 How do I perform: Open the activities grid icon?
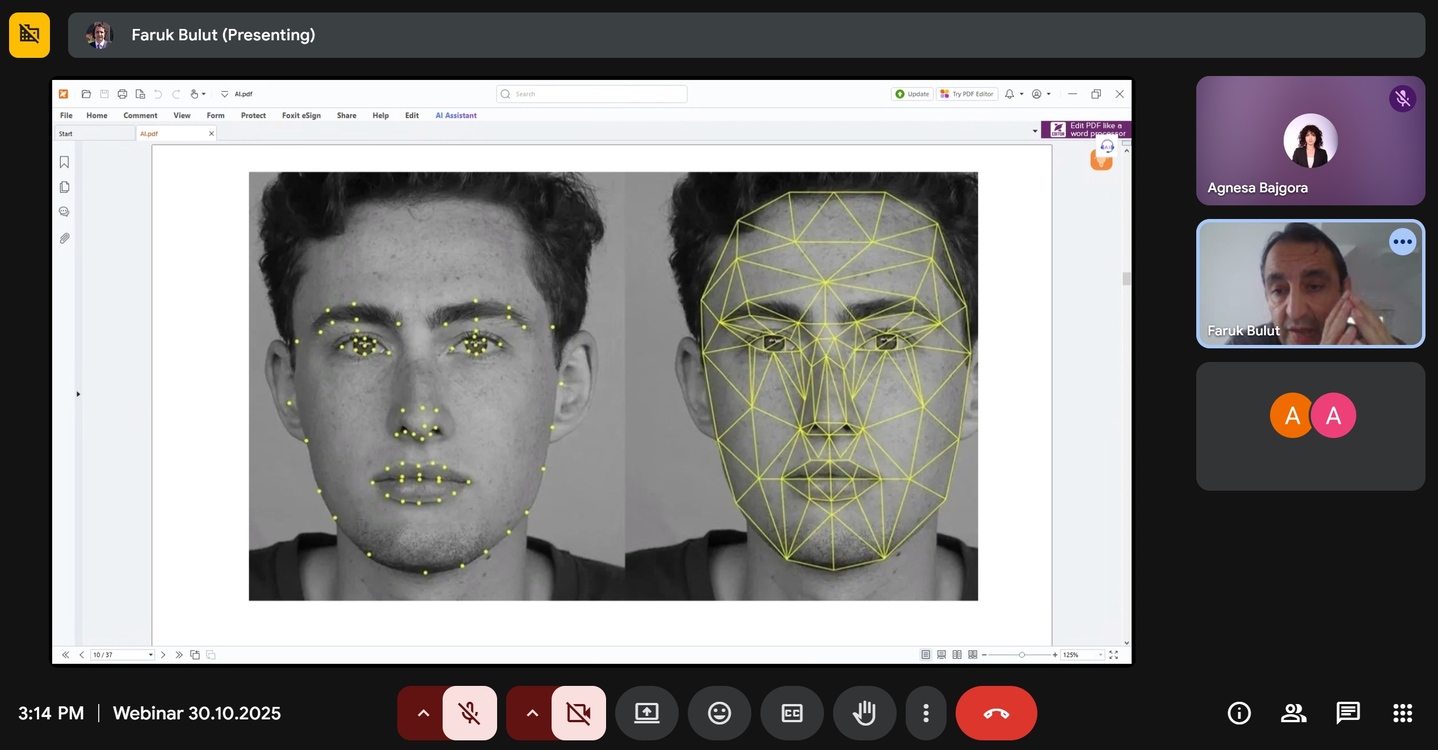pos(1402,713)
